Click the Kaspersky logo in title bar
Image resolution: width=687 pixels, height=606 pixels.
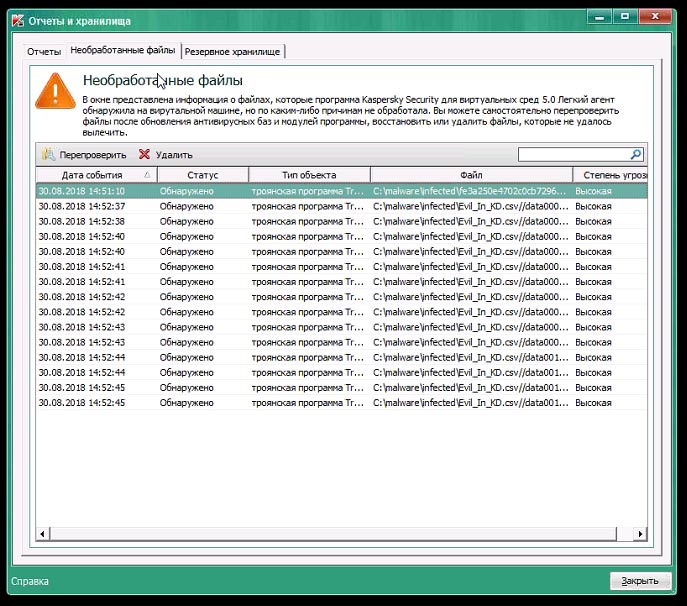pyautogui.click(x=18, y=21)
